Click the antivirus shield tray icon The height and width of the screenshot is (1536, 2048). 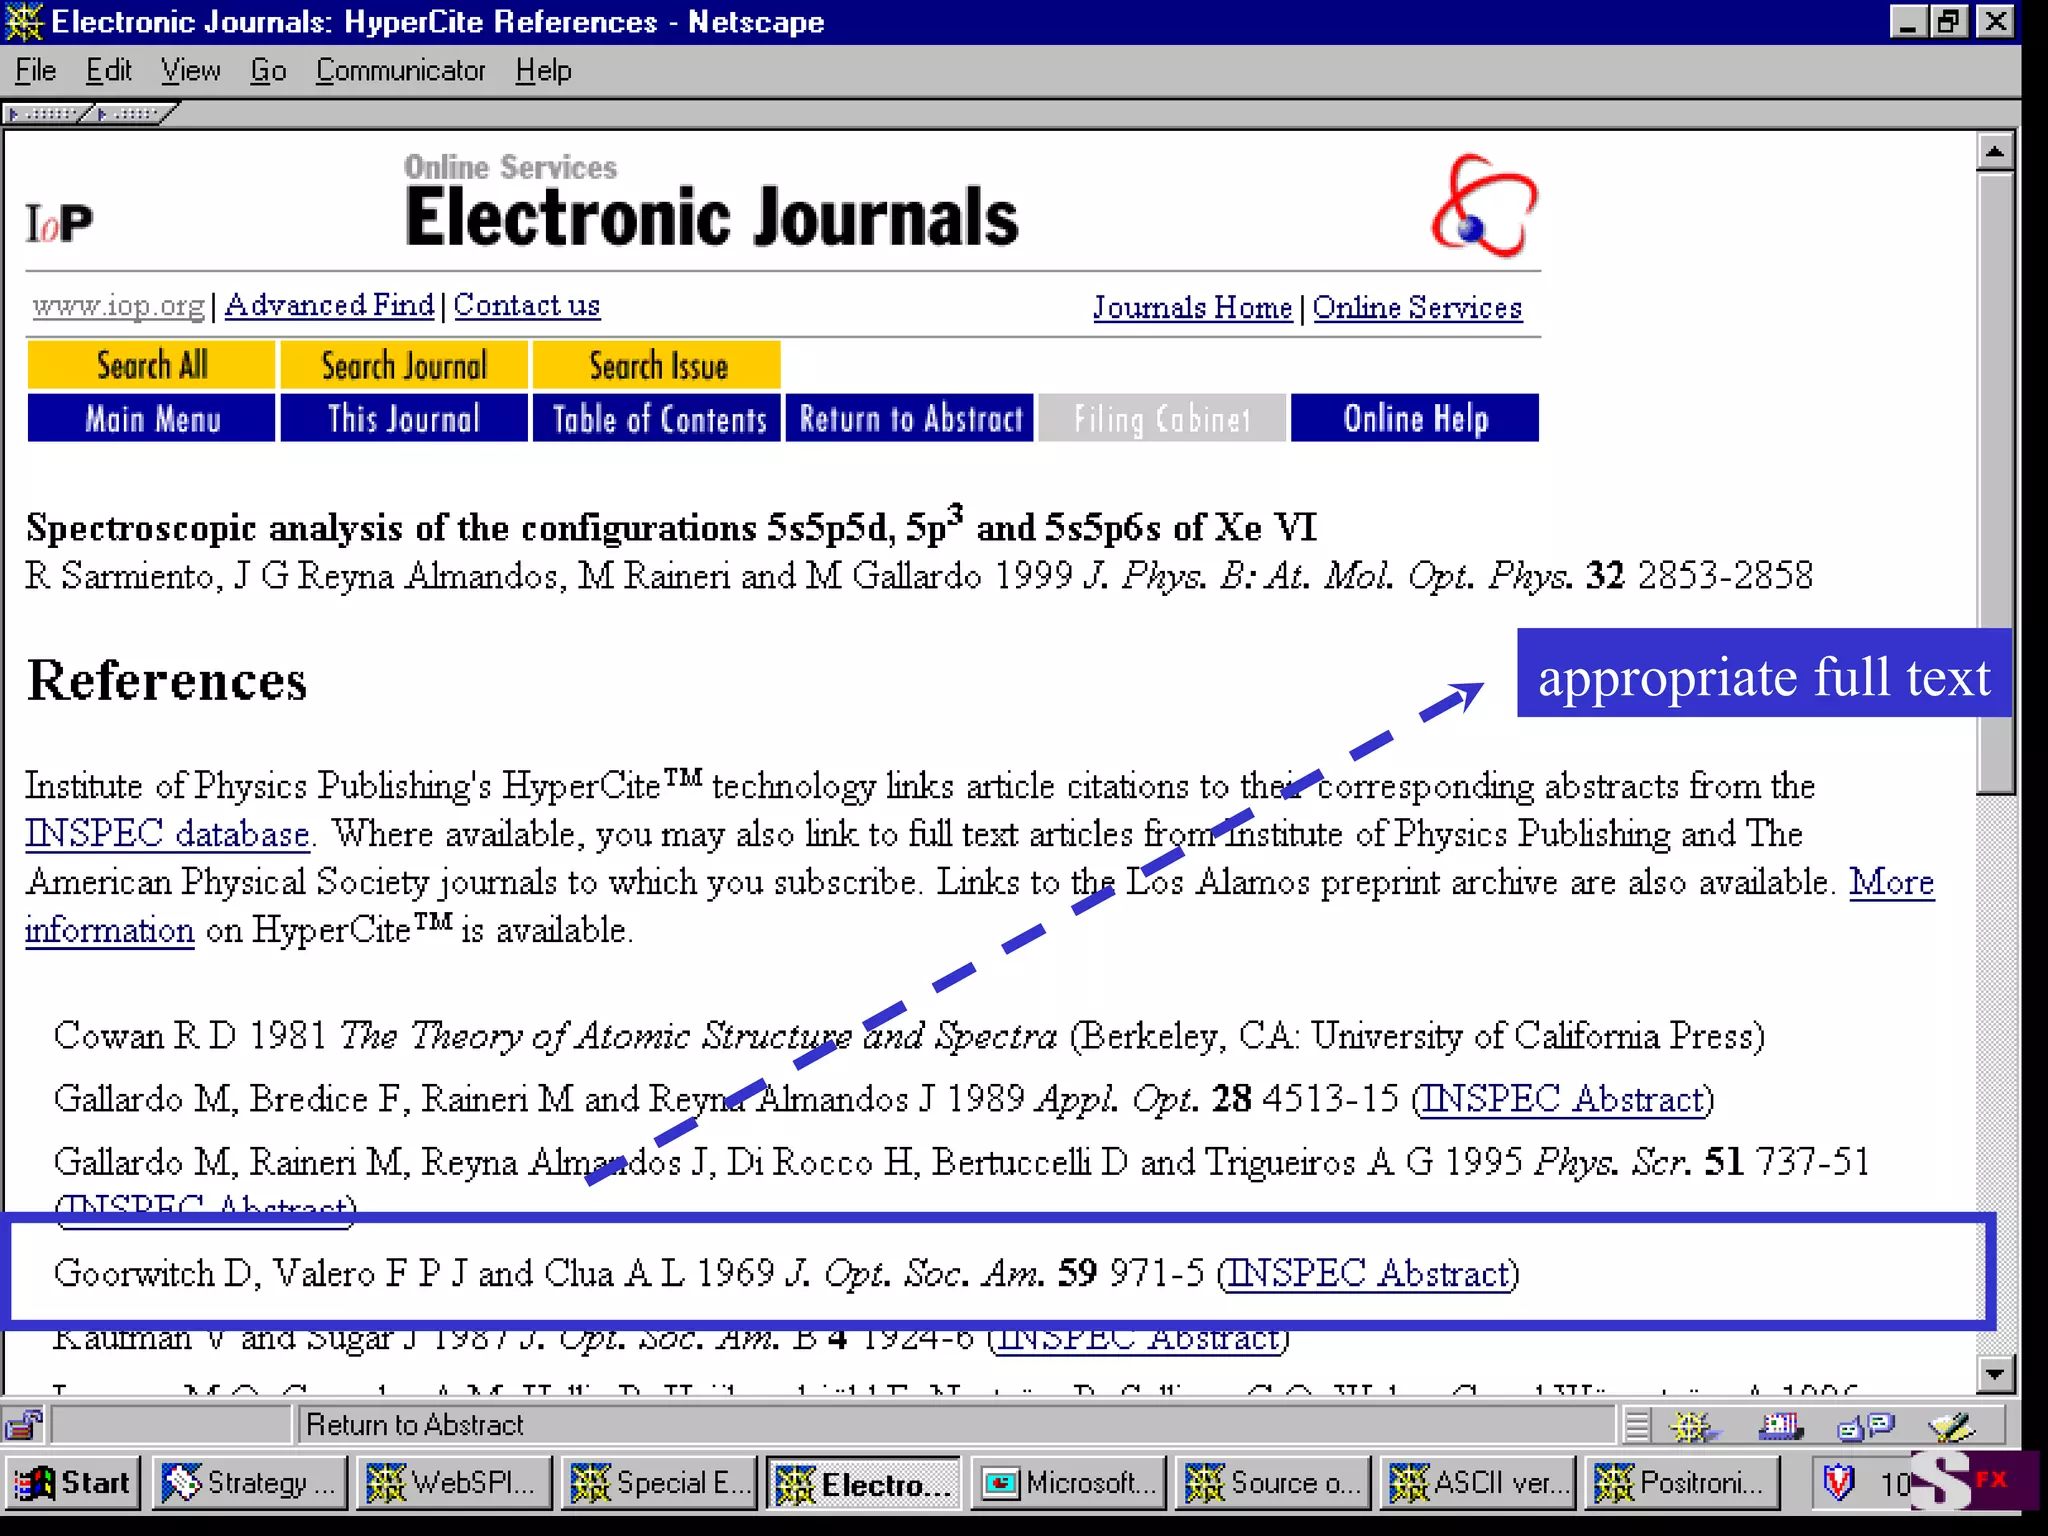coord(1838,1482)
